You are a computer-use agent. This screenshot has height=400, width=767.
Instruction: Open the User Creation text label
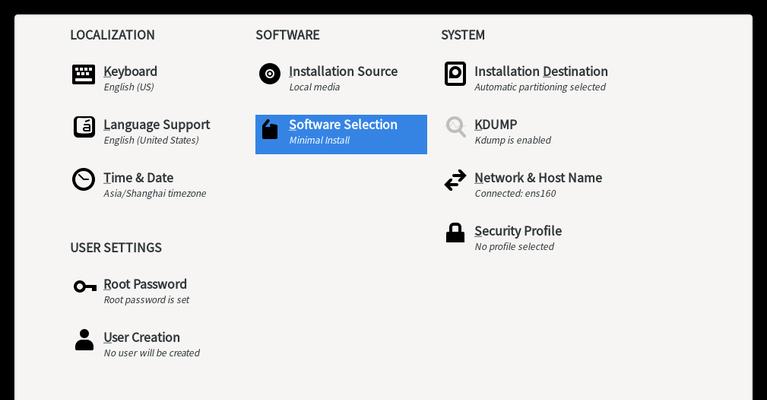pyautogui.click(x=141, y=337)
